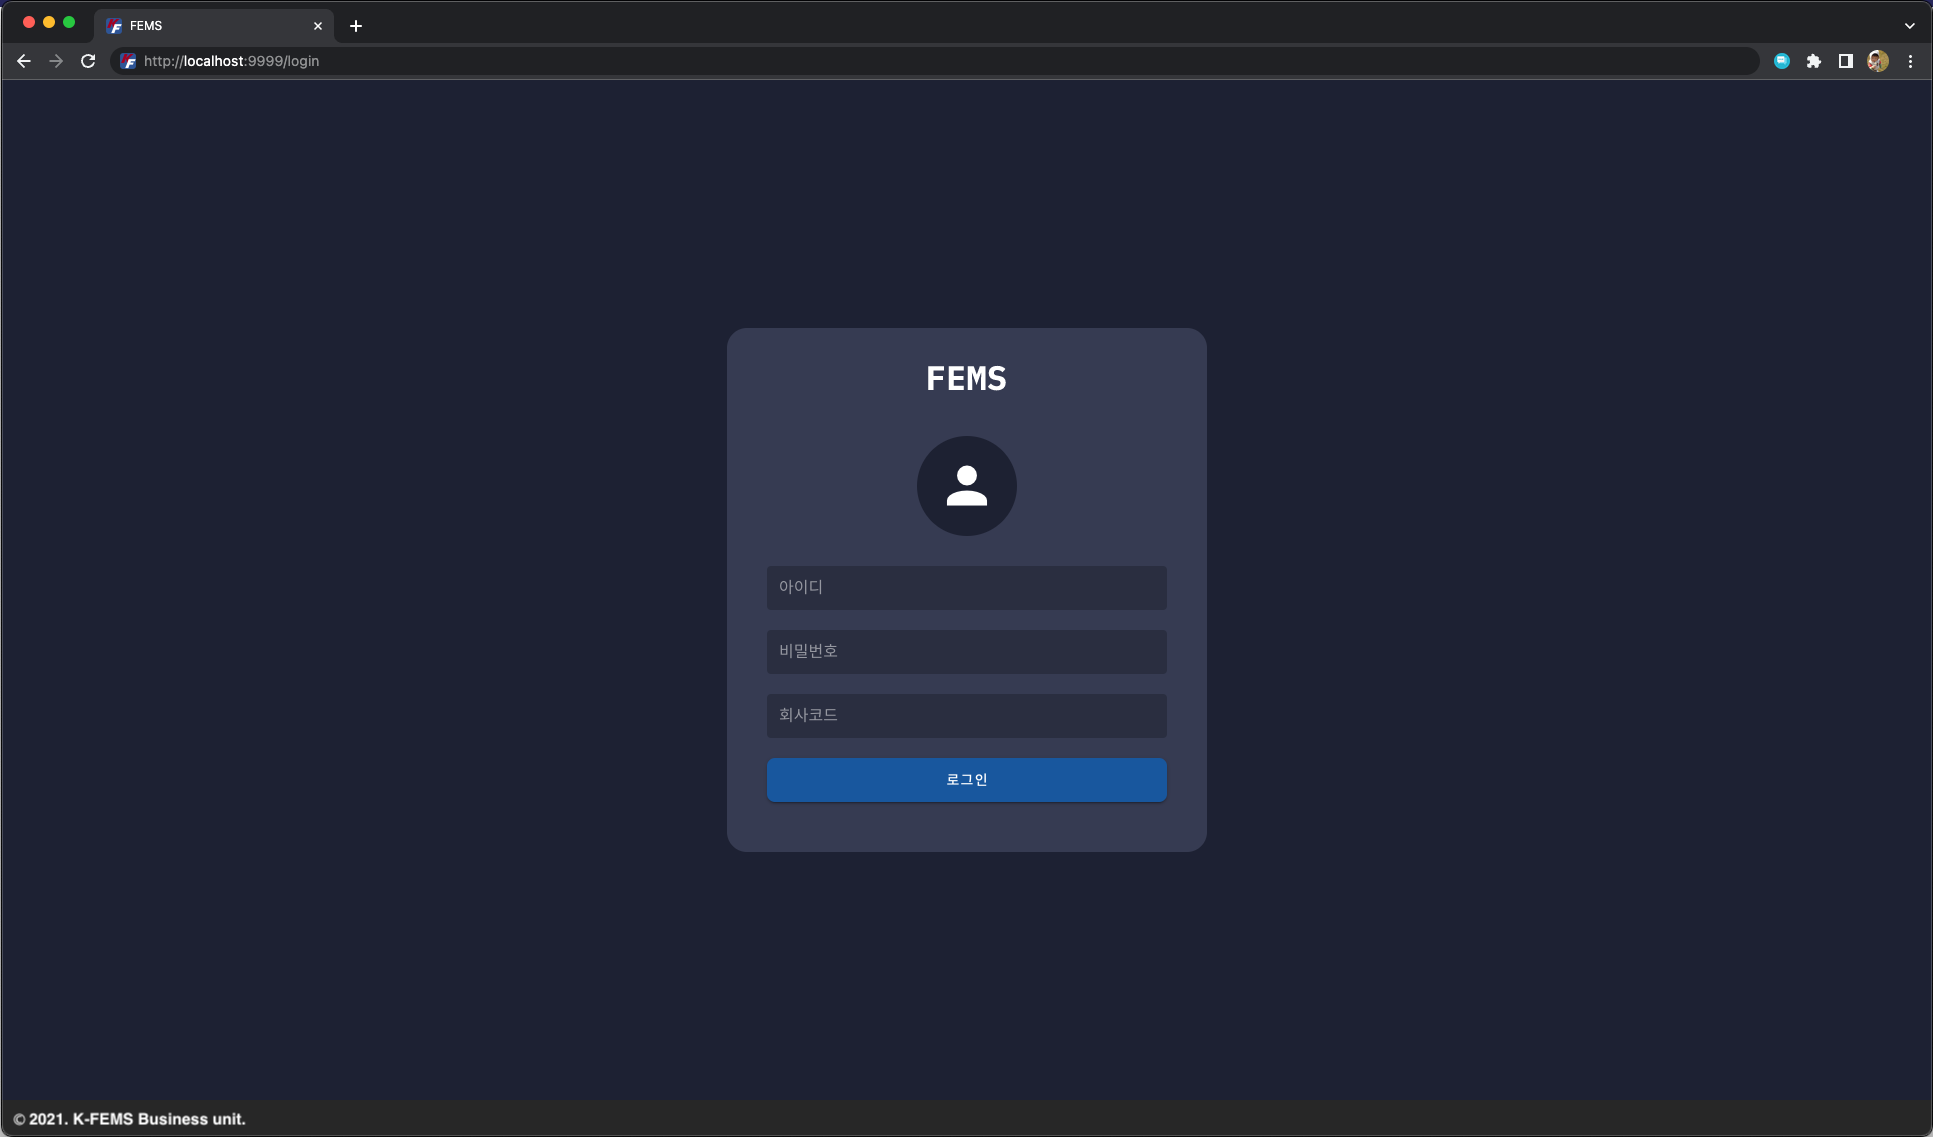
Task: Click the site favicon in address bar
Action: (x=128, y=61)
